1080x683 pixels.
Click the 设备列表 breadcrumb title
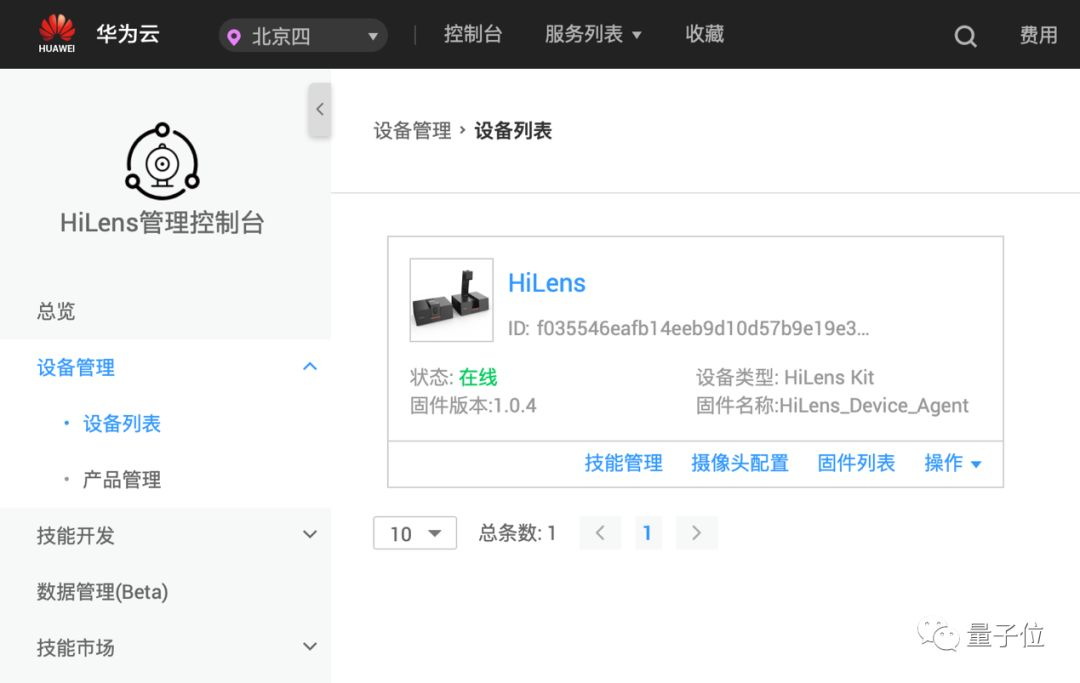[513, 131]
